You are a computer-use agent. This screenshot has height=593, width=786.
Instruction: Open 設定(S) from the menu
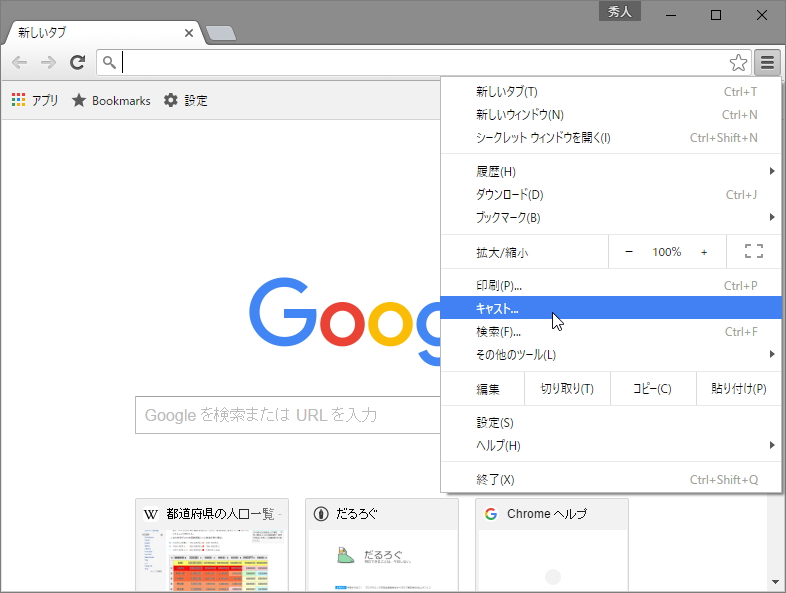coord(611,423)
